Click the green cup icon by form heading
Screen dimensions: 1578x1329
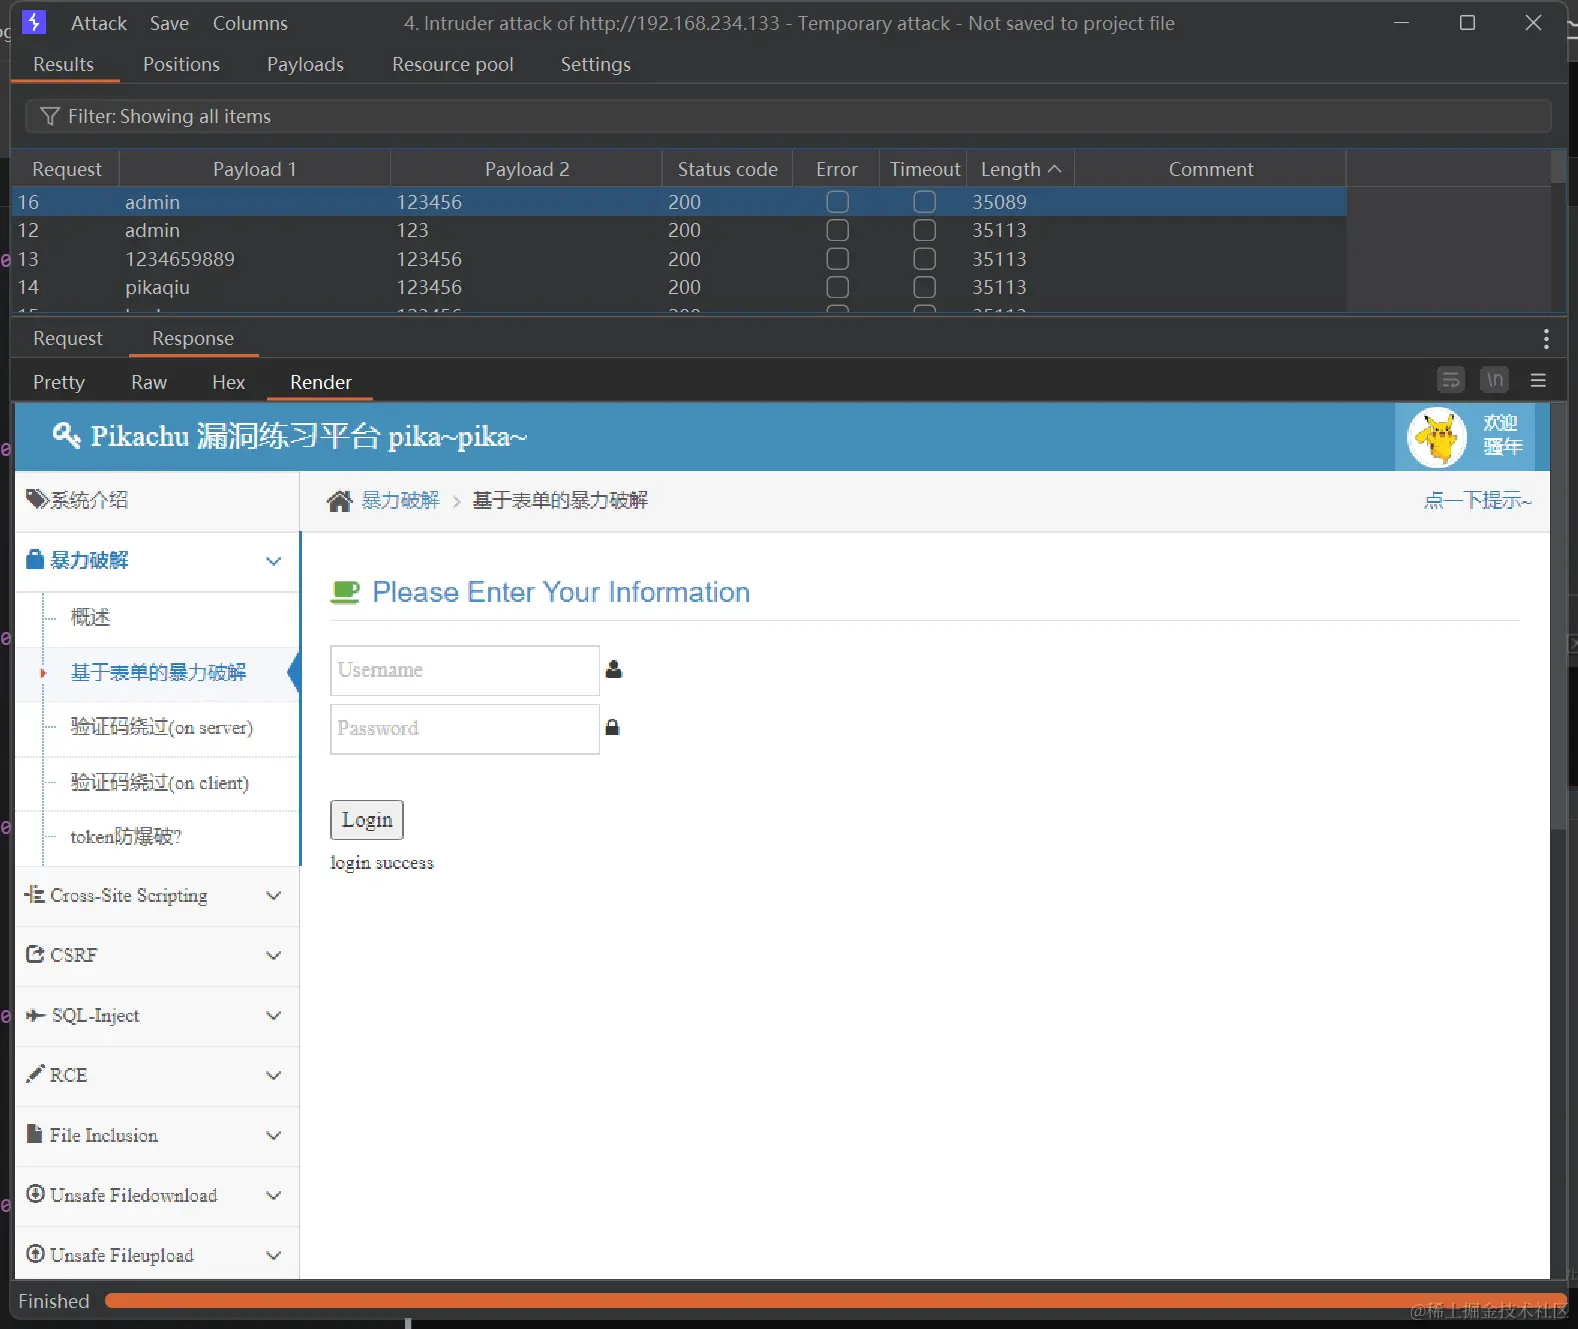click(x=345, y=592)
